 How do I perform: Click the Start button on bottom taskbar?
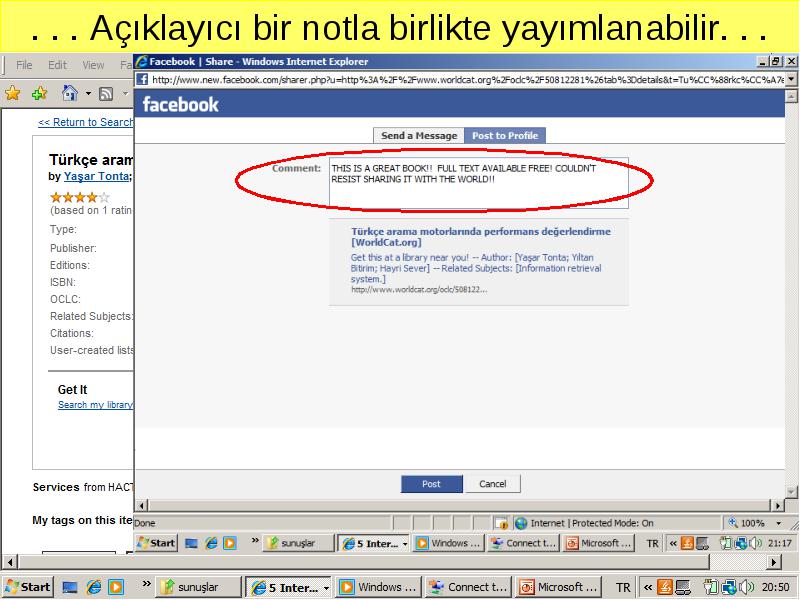(28, 587)
